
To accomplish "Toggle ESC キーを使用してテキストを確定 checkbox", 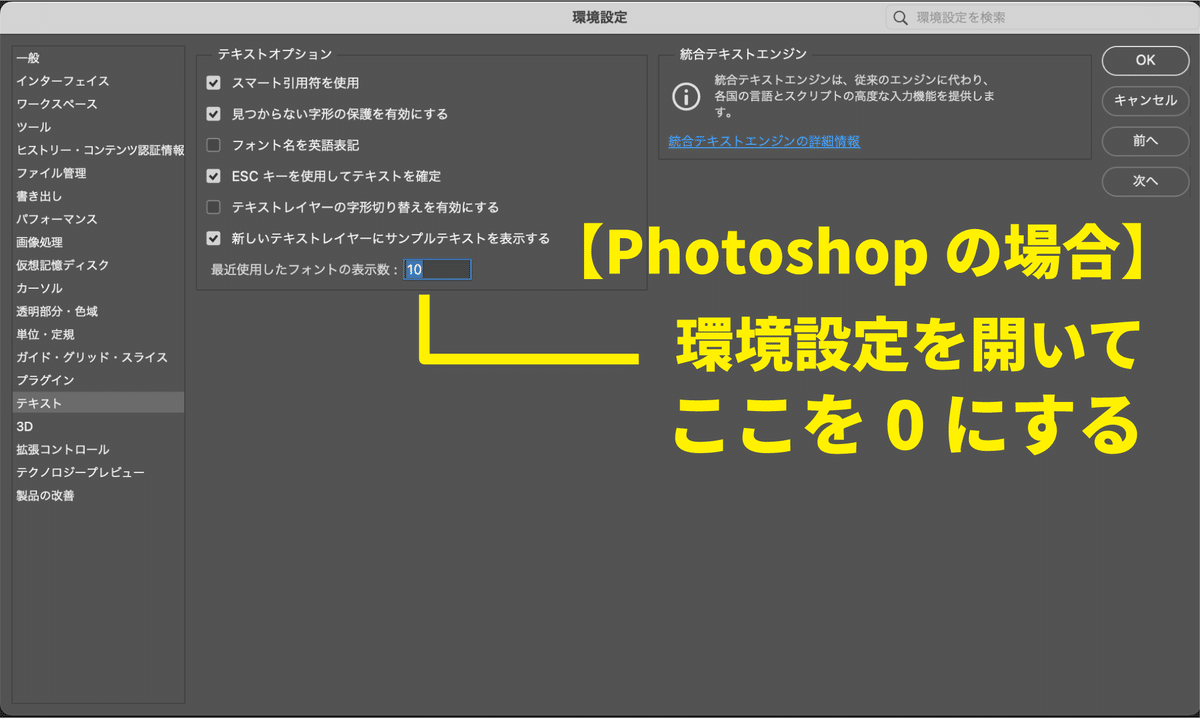I will (213, 176).
